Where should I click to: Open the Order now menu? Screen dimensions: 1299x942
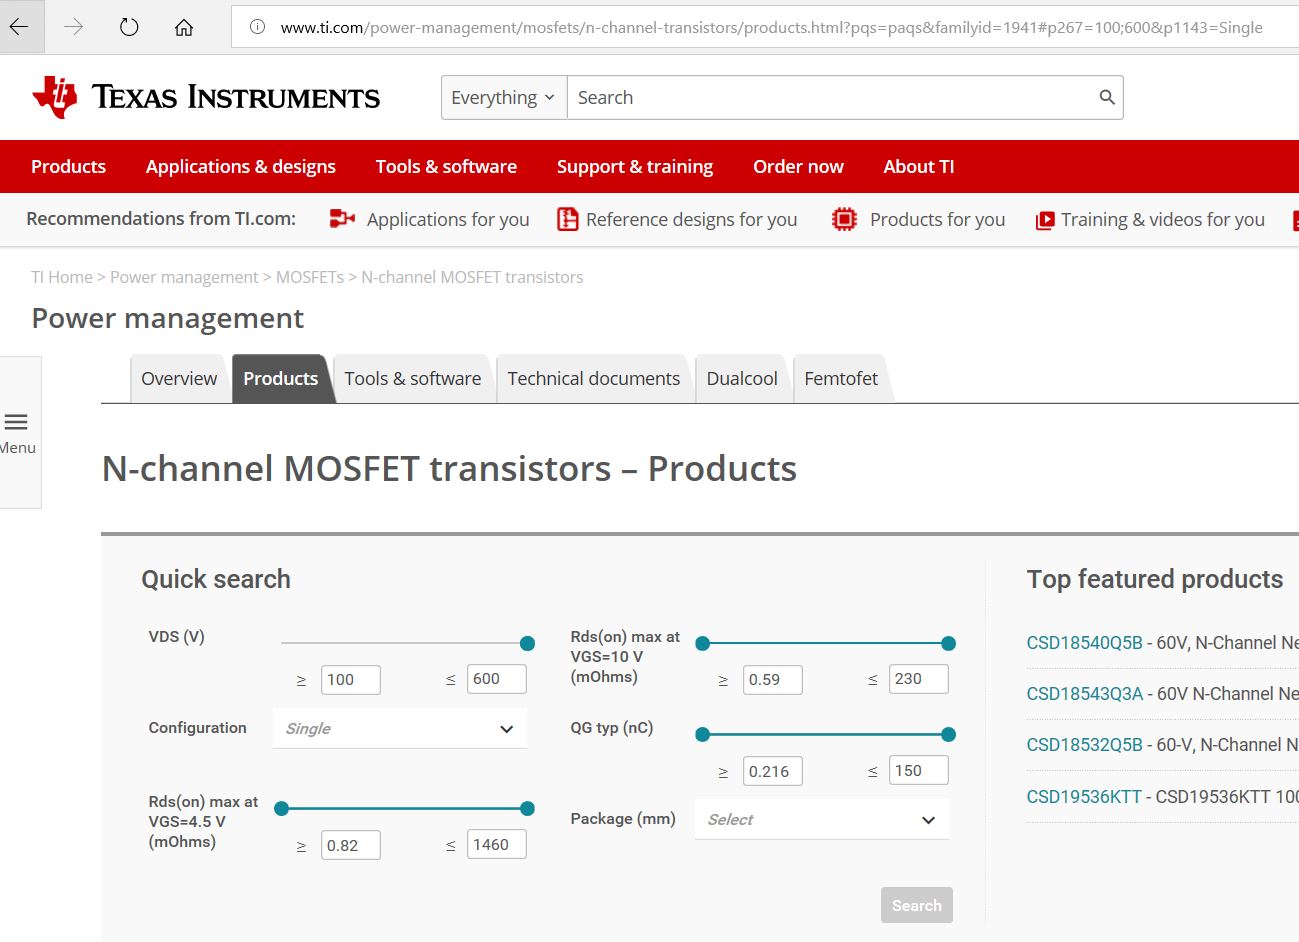tap(798, 166)
